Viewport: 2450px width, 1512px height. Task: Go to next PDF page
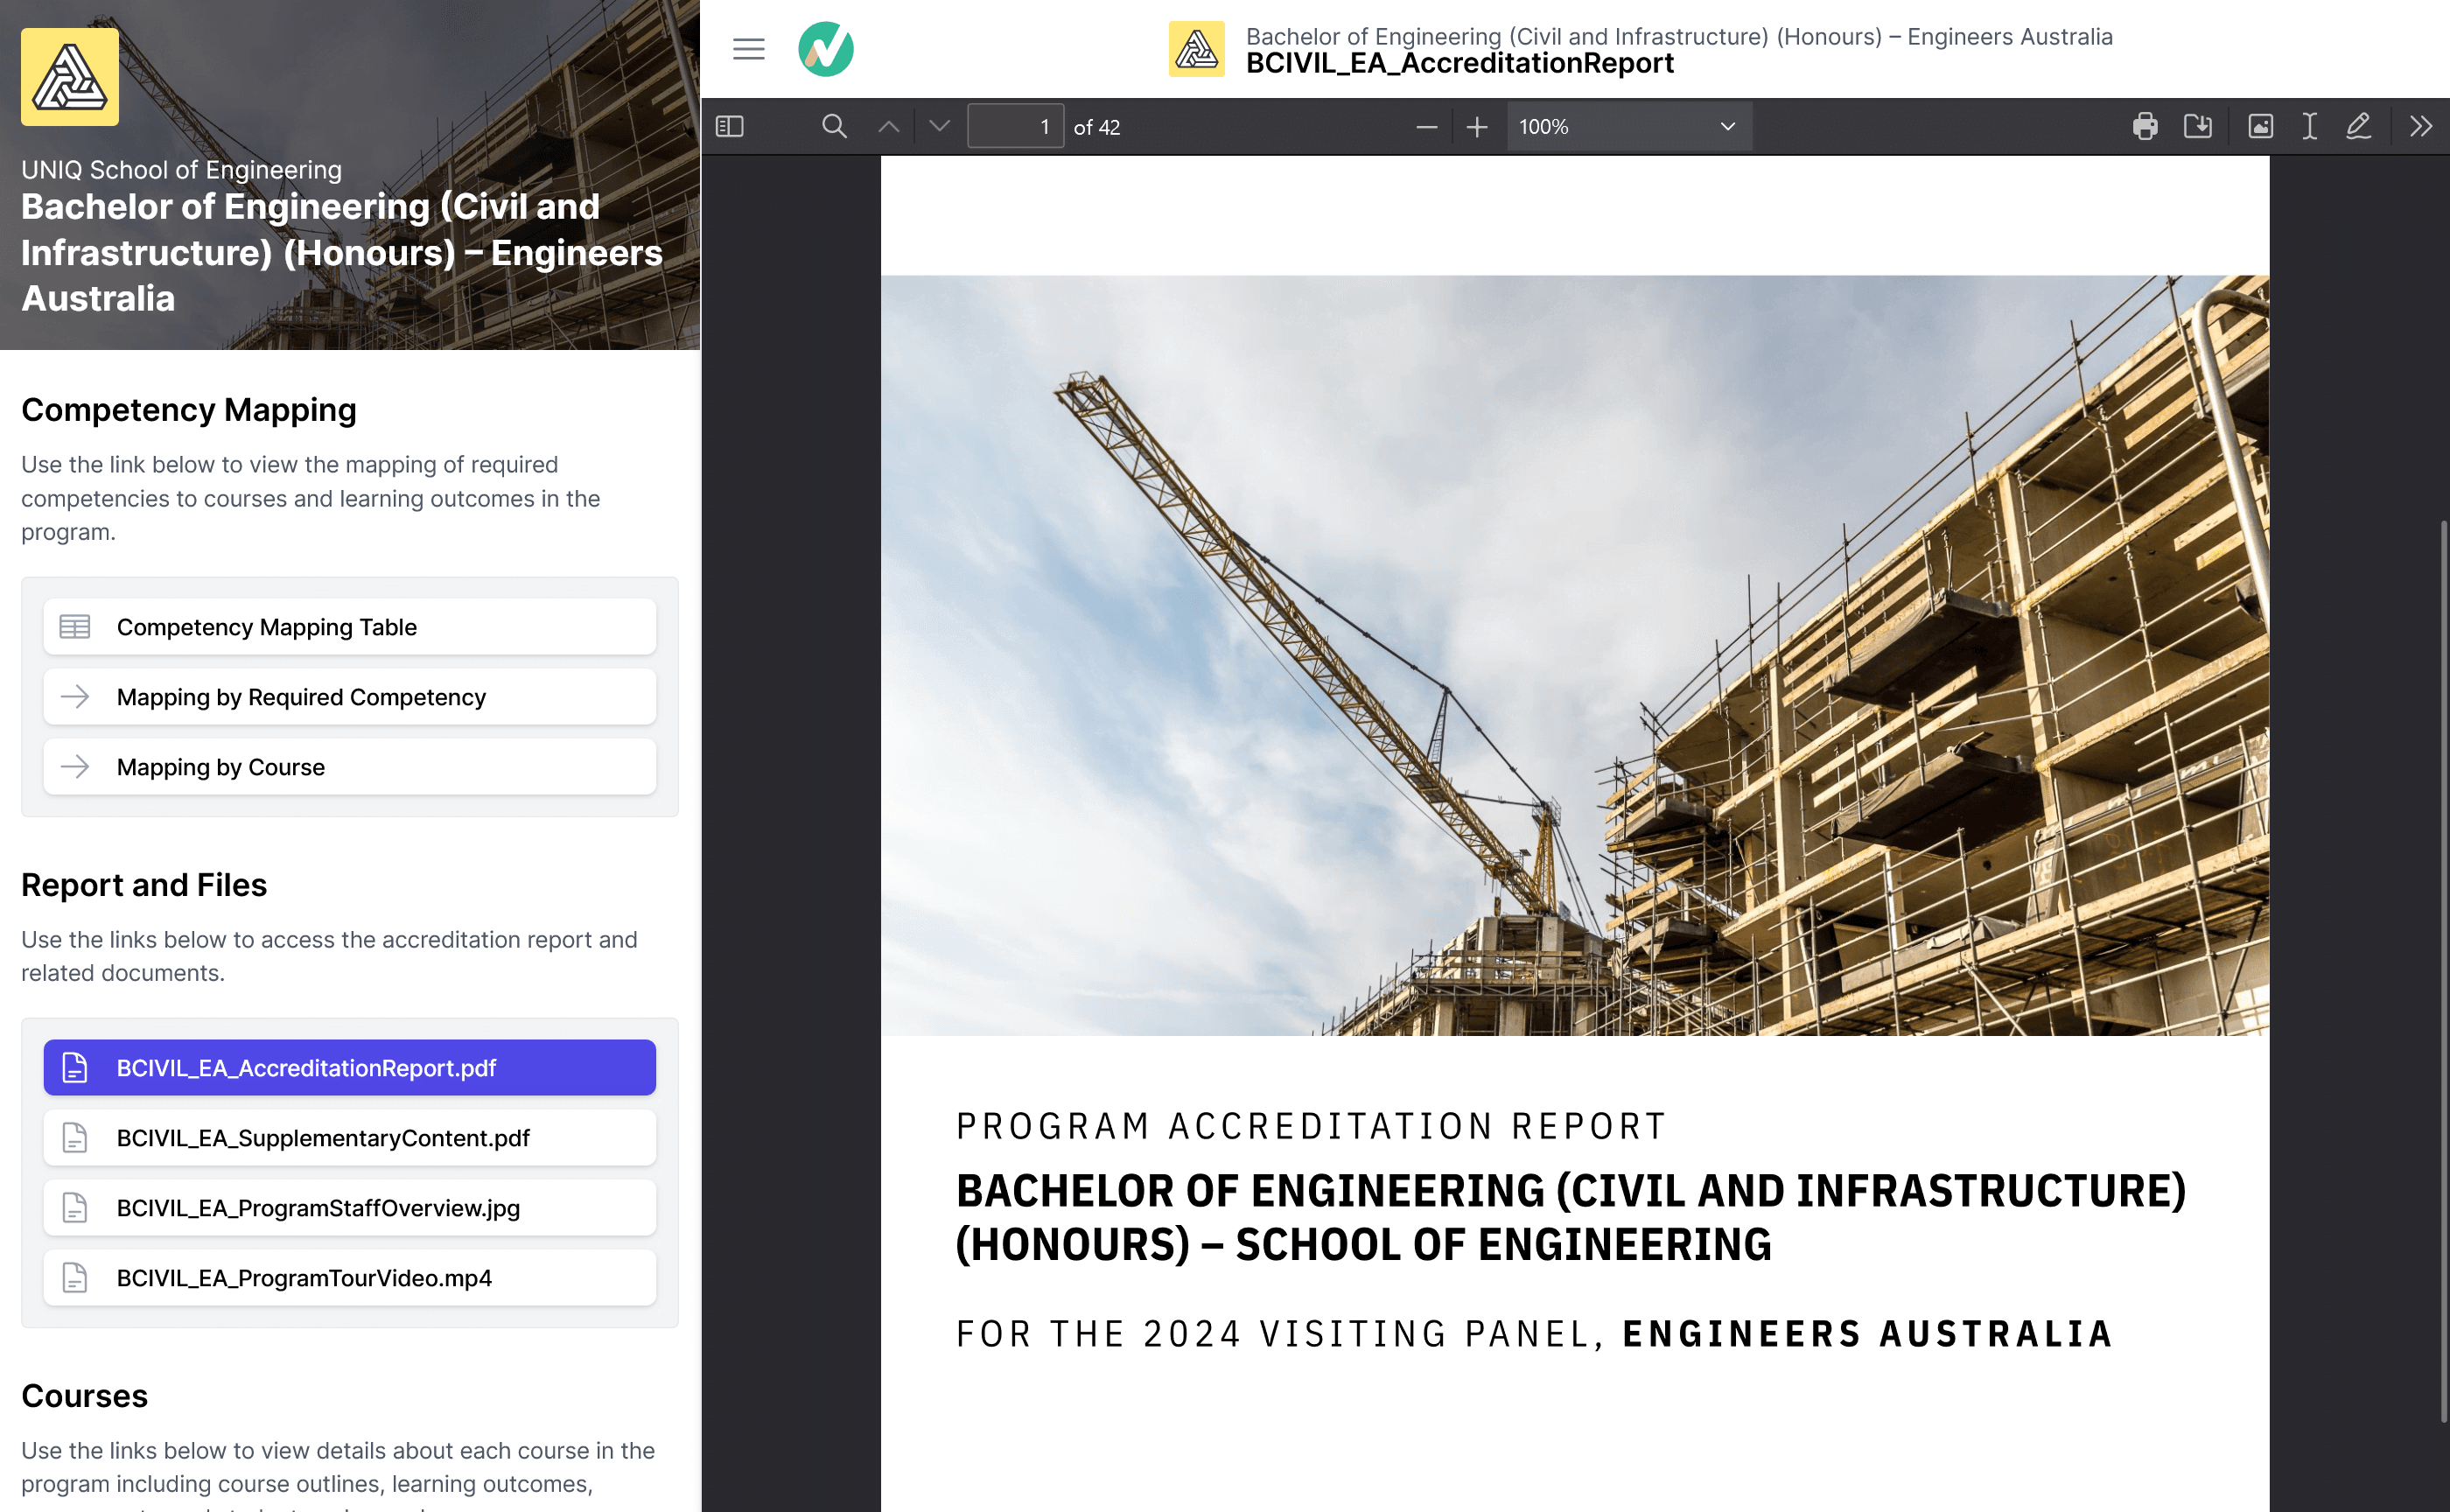(x=939, y=127)
